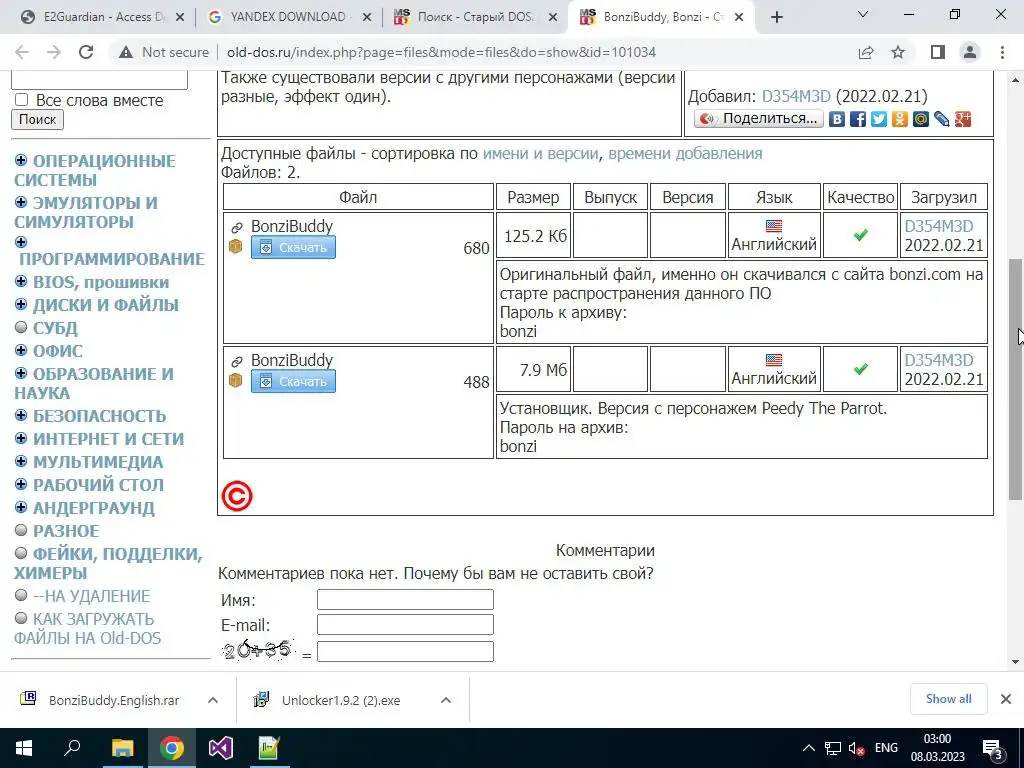This screenshot has width=1024, height=768.
Task: Click the LiveJournal pencil share icon
Action: pos(941,119)
